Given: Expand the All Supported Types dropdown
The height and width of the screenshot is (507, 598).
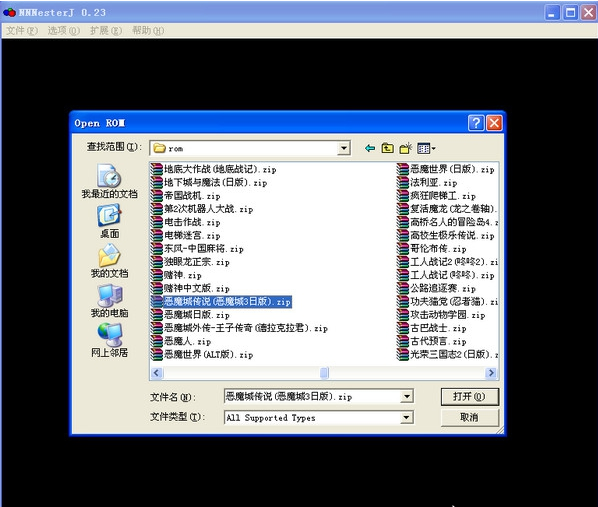Looking at the screenshot, I should click(407, 417).
